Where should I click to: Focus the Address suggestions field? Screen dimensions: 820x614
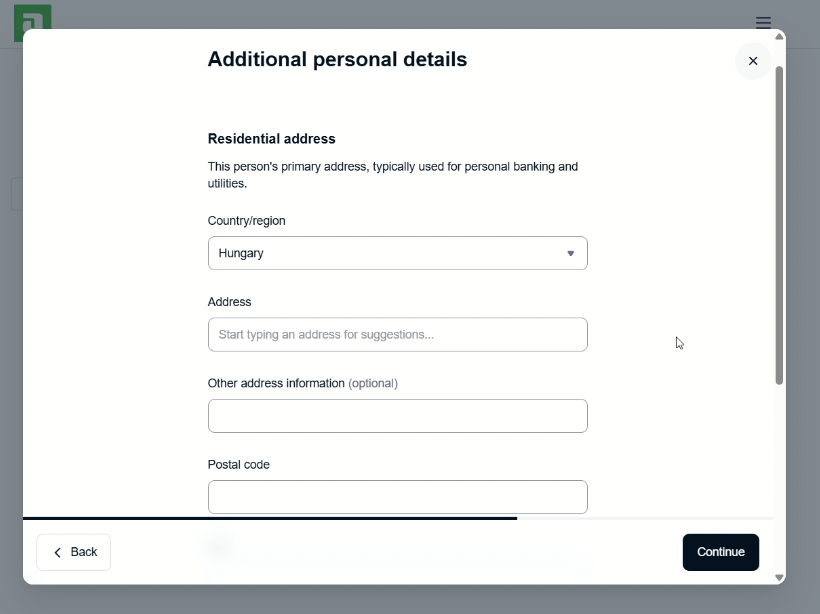(397, 335)
